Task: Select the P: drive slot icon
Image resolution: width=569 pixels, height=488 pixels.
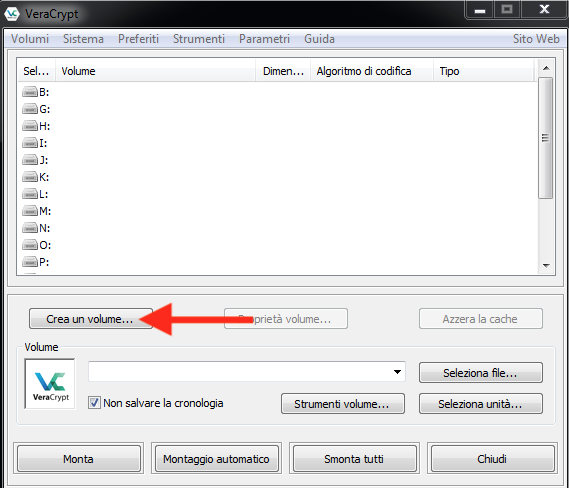Action: (x=30, y=262)
